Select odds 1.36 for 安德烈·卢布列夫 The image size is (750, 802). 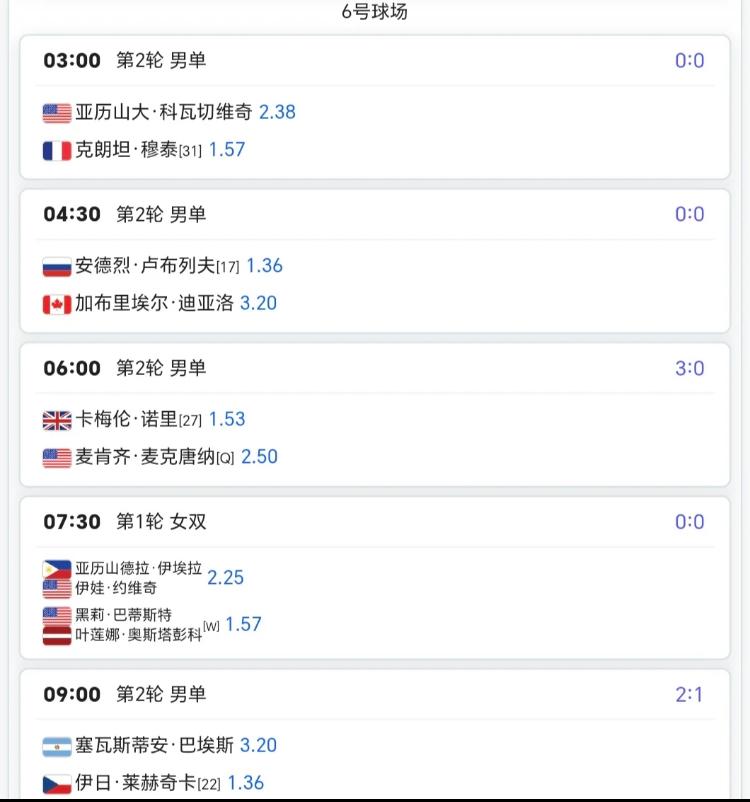[264, 265]
